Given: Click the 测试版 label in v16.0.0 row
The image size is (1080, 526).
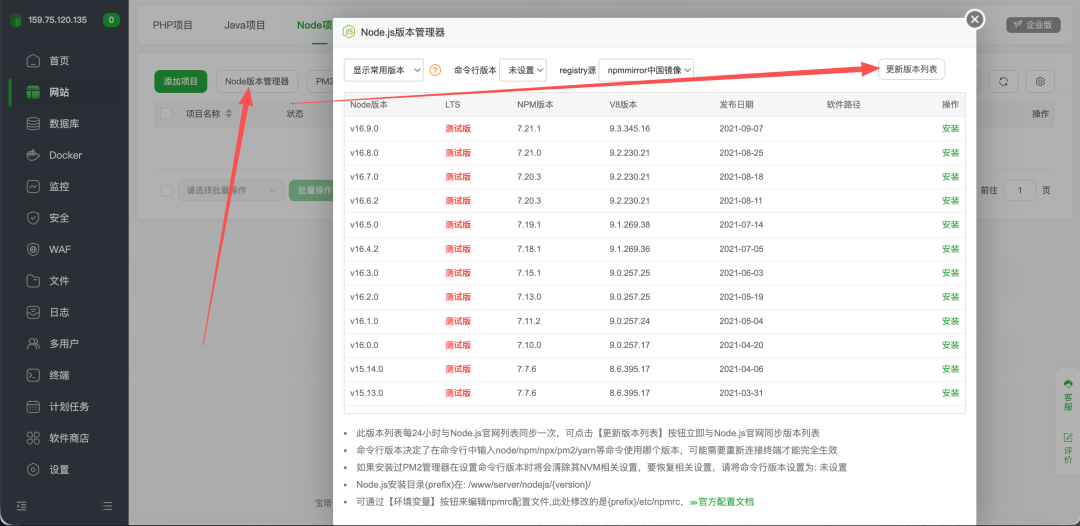Looking at the screenshot, I should (458, 345).
